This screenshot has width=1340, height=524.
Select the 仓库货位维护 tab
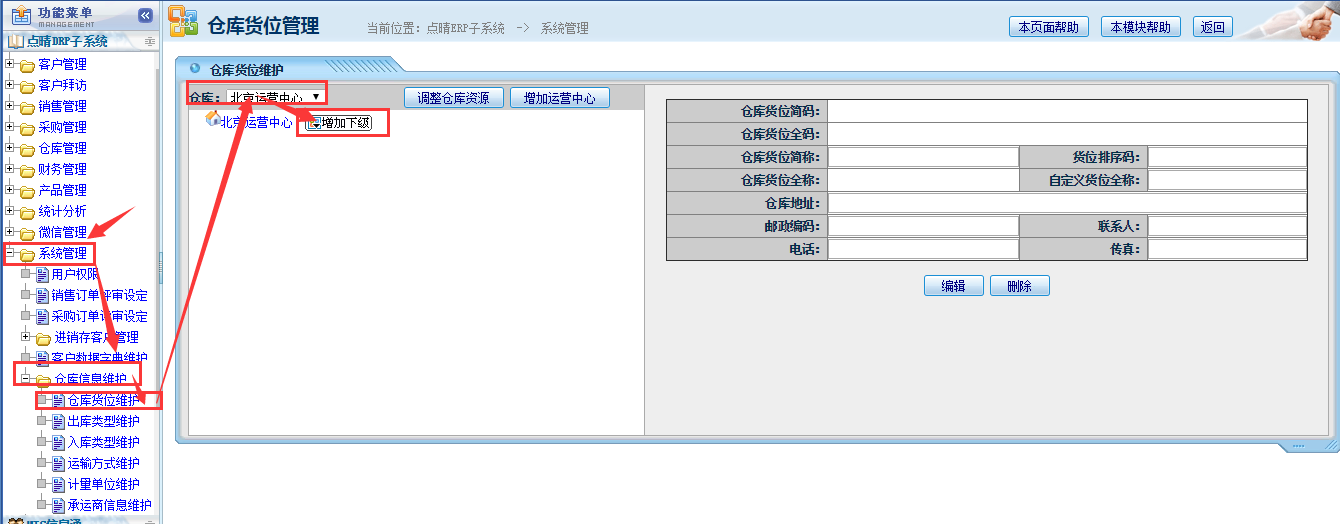click(246, 70)
